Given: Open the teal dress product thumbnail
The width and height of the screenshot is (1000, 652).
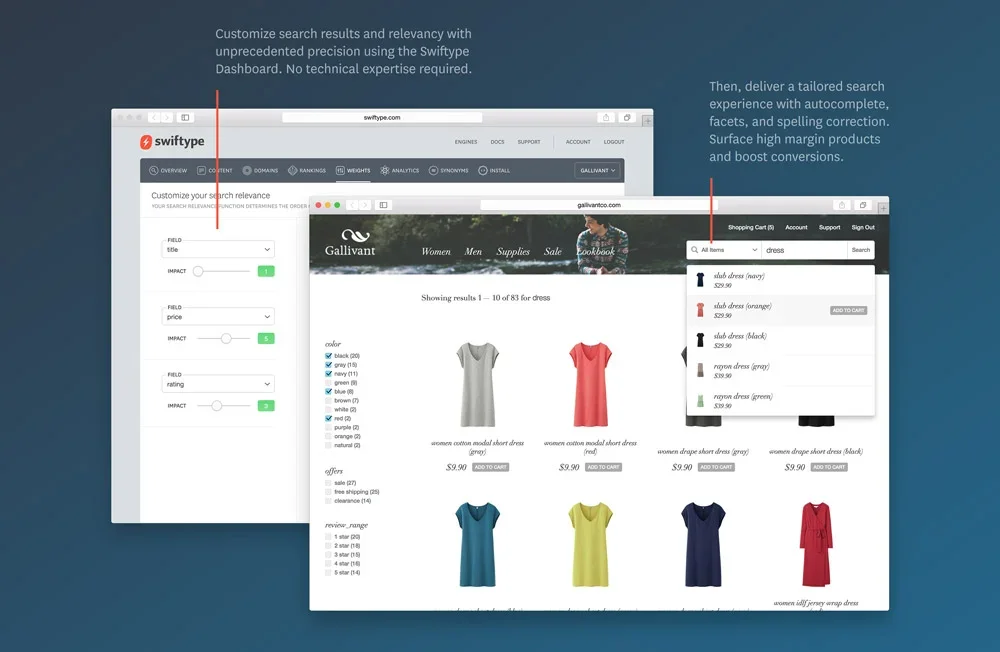Looking at the screenshot, I should click(x=477, y=545).
